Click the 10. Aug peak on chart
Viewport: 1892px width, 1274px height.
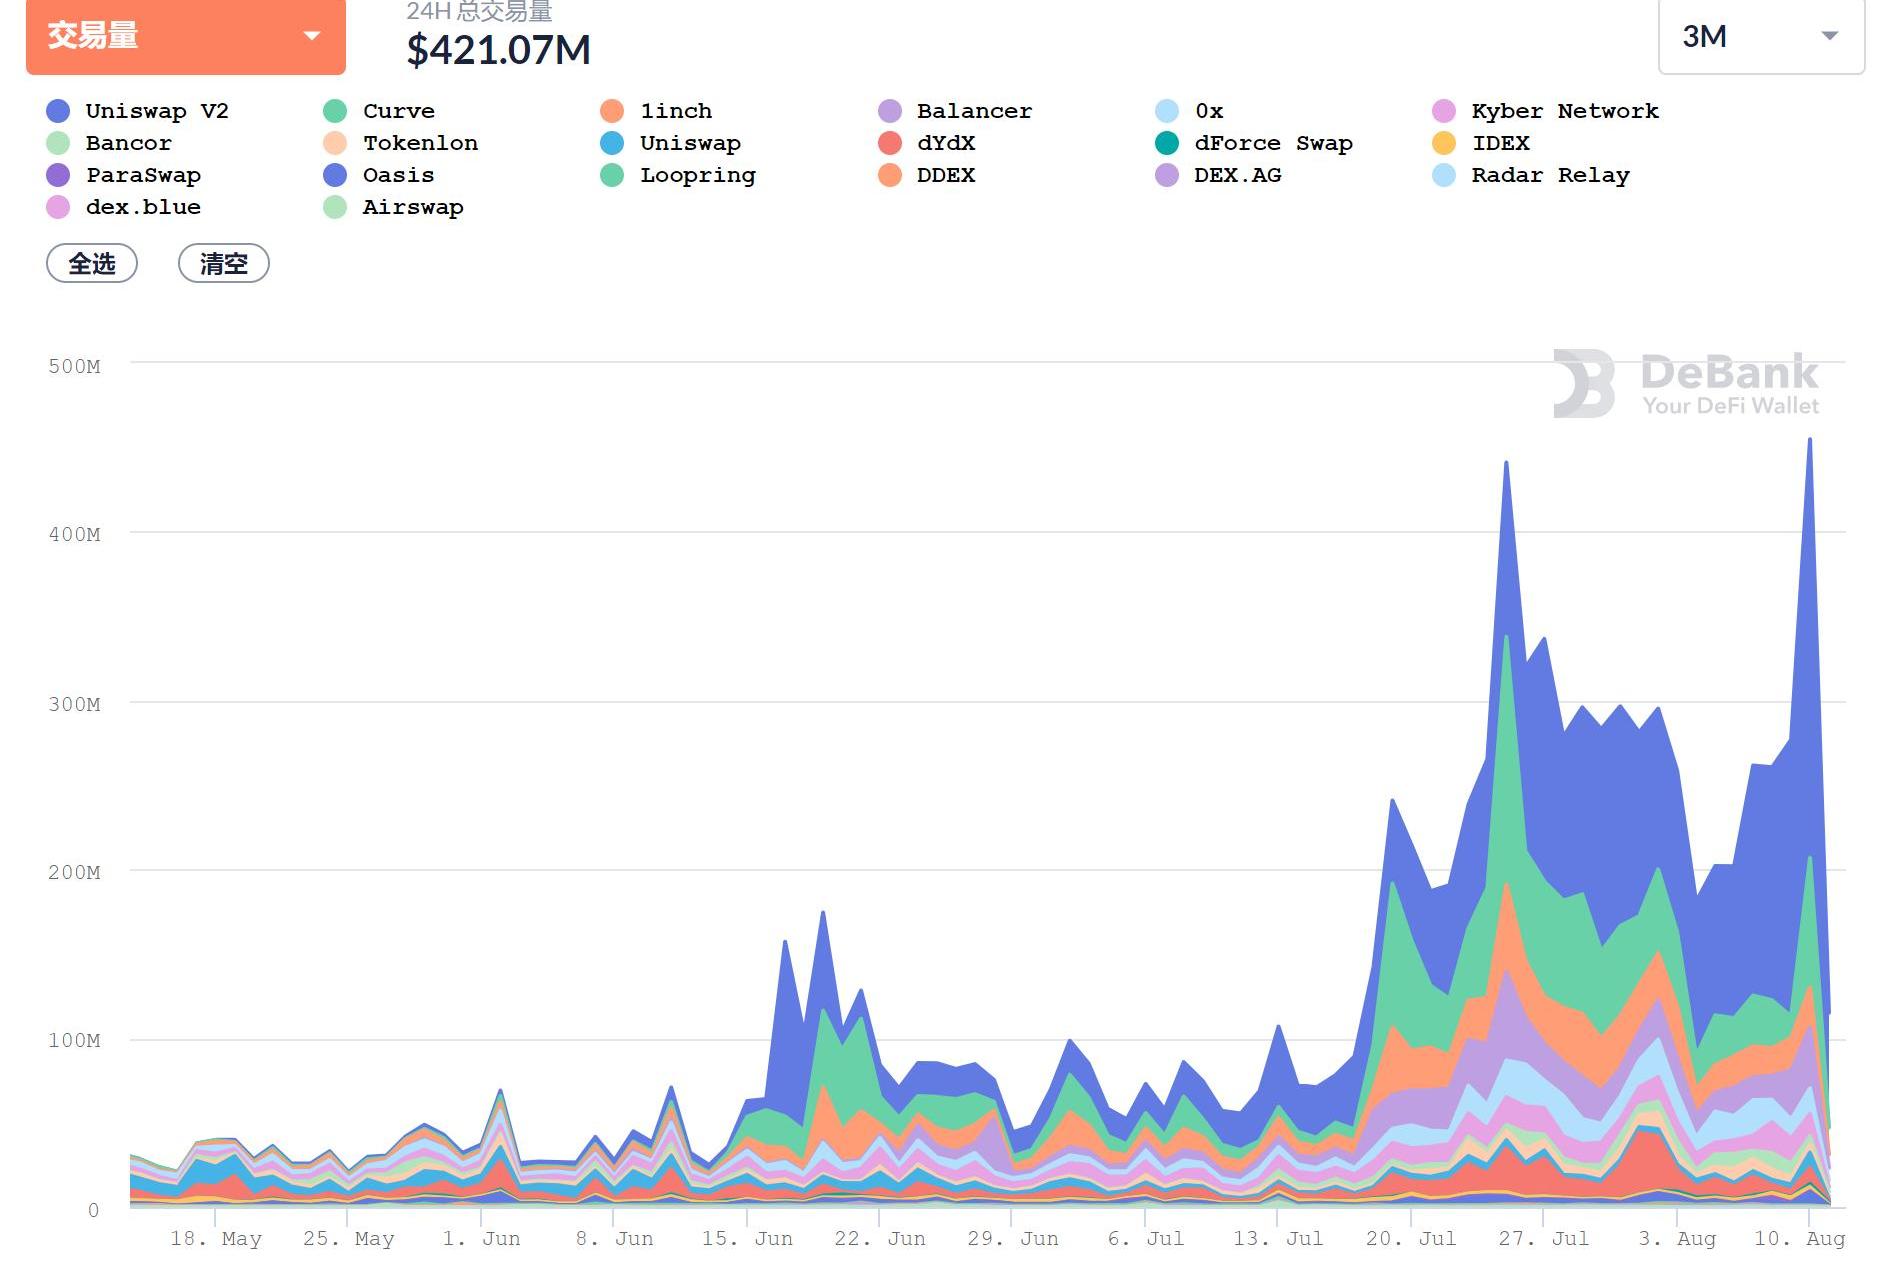tap(1809, 441)
